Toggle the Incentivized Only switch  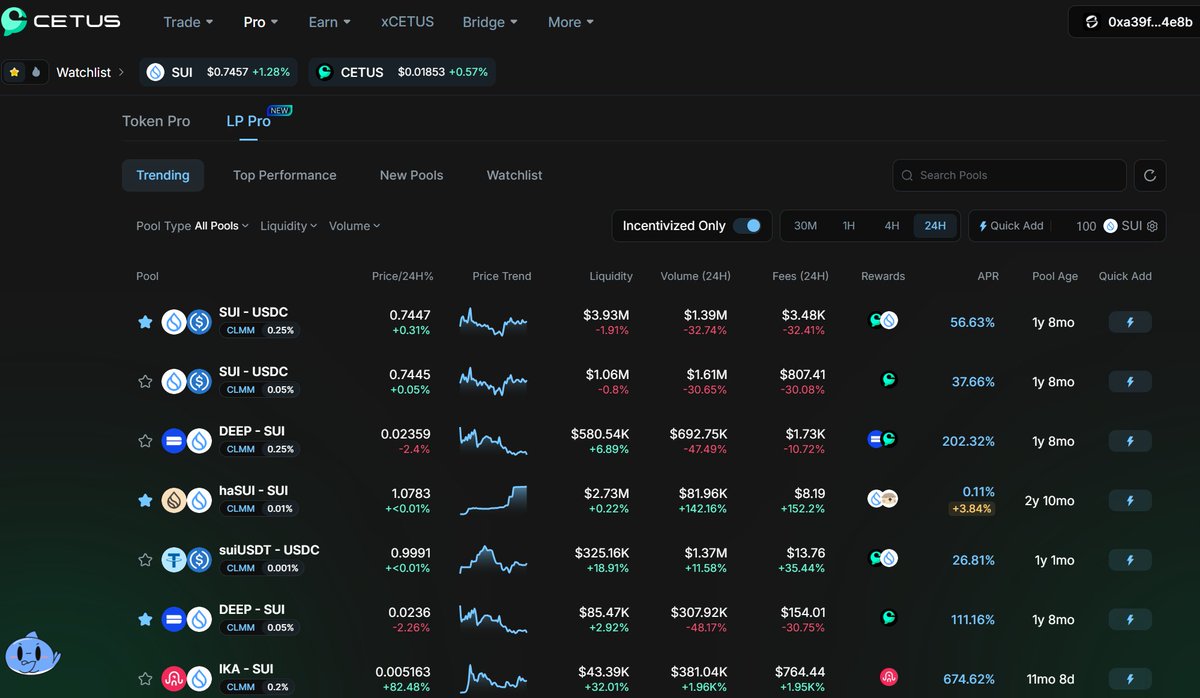coord(747,226)
